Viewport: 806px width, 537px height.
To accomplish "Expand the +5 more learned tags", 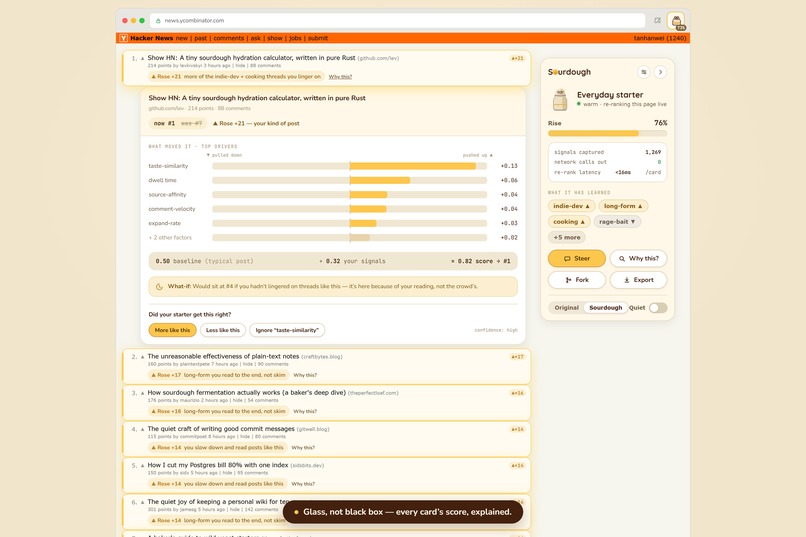I will tap(567, 237).
